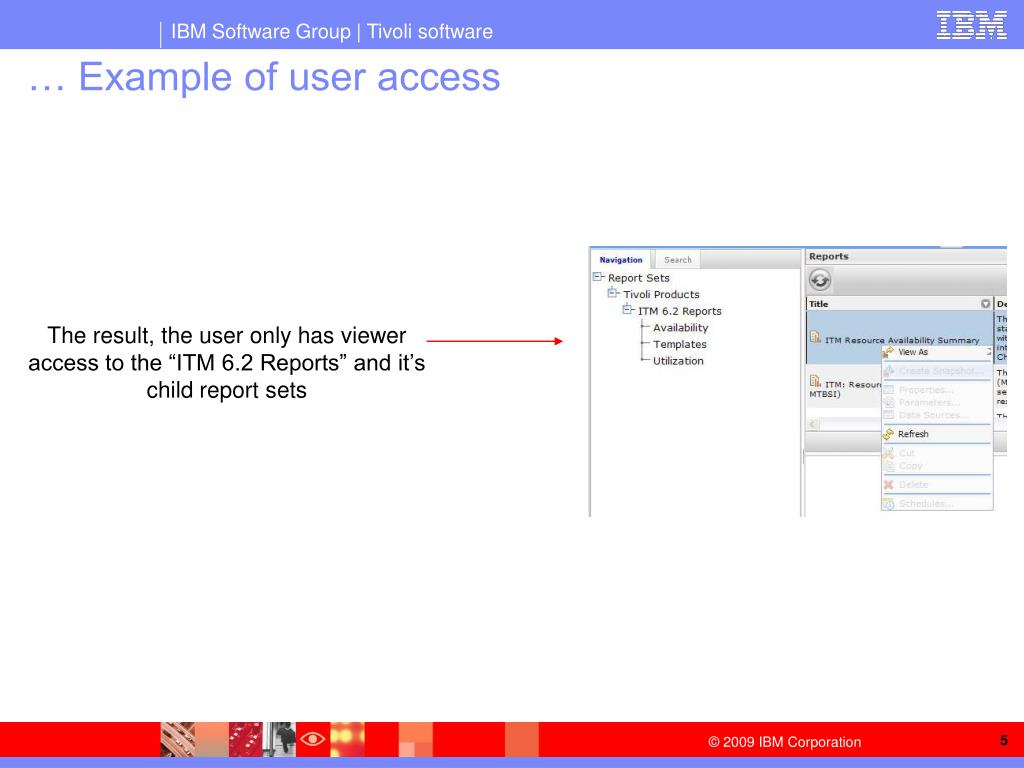Click ITM Resource Availability Summary report title

point(902,340)
